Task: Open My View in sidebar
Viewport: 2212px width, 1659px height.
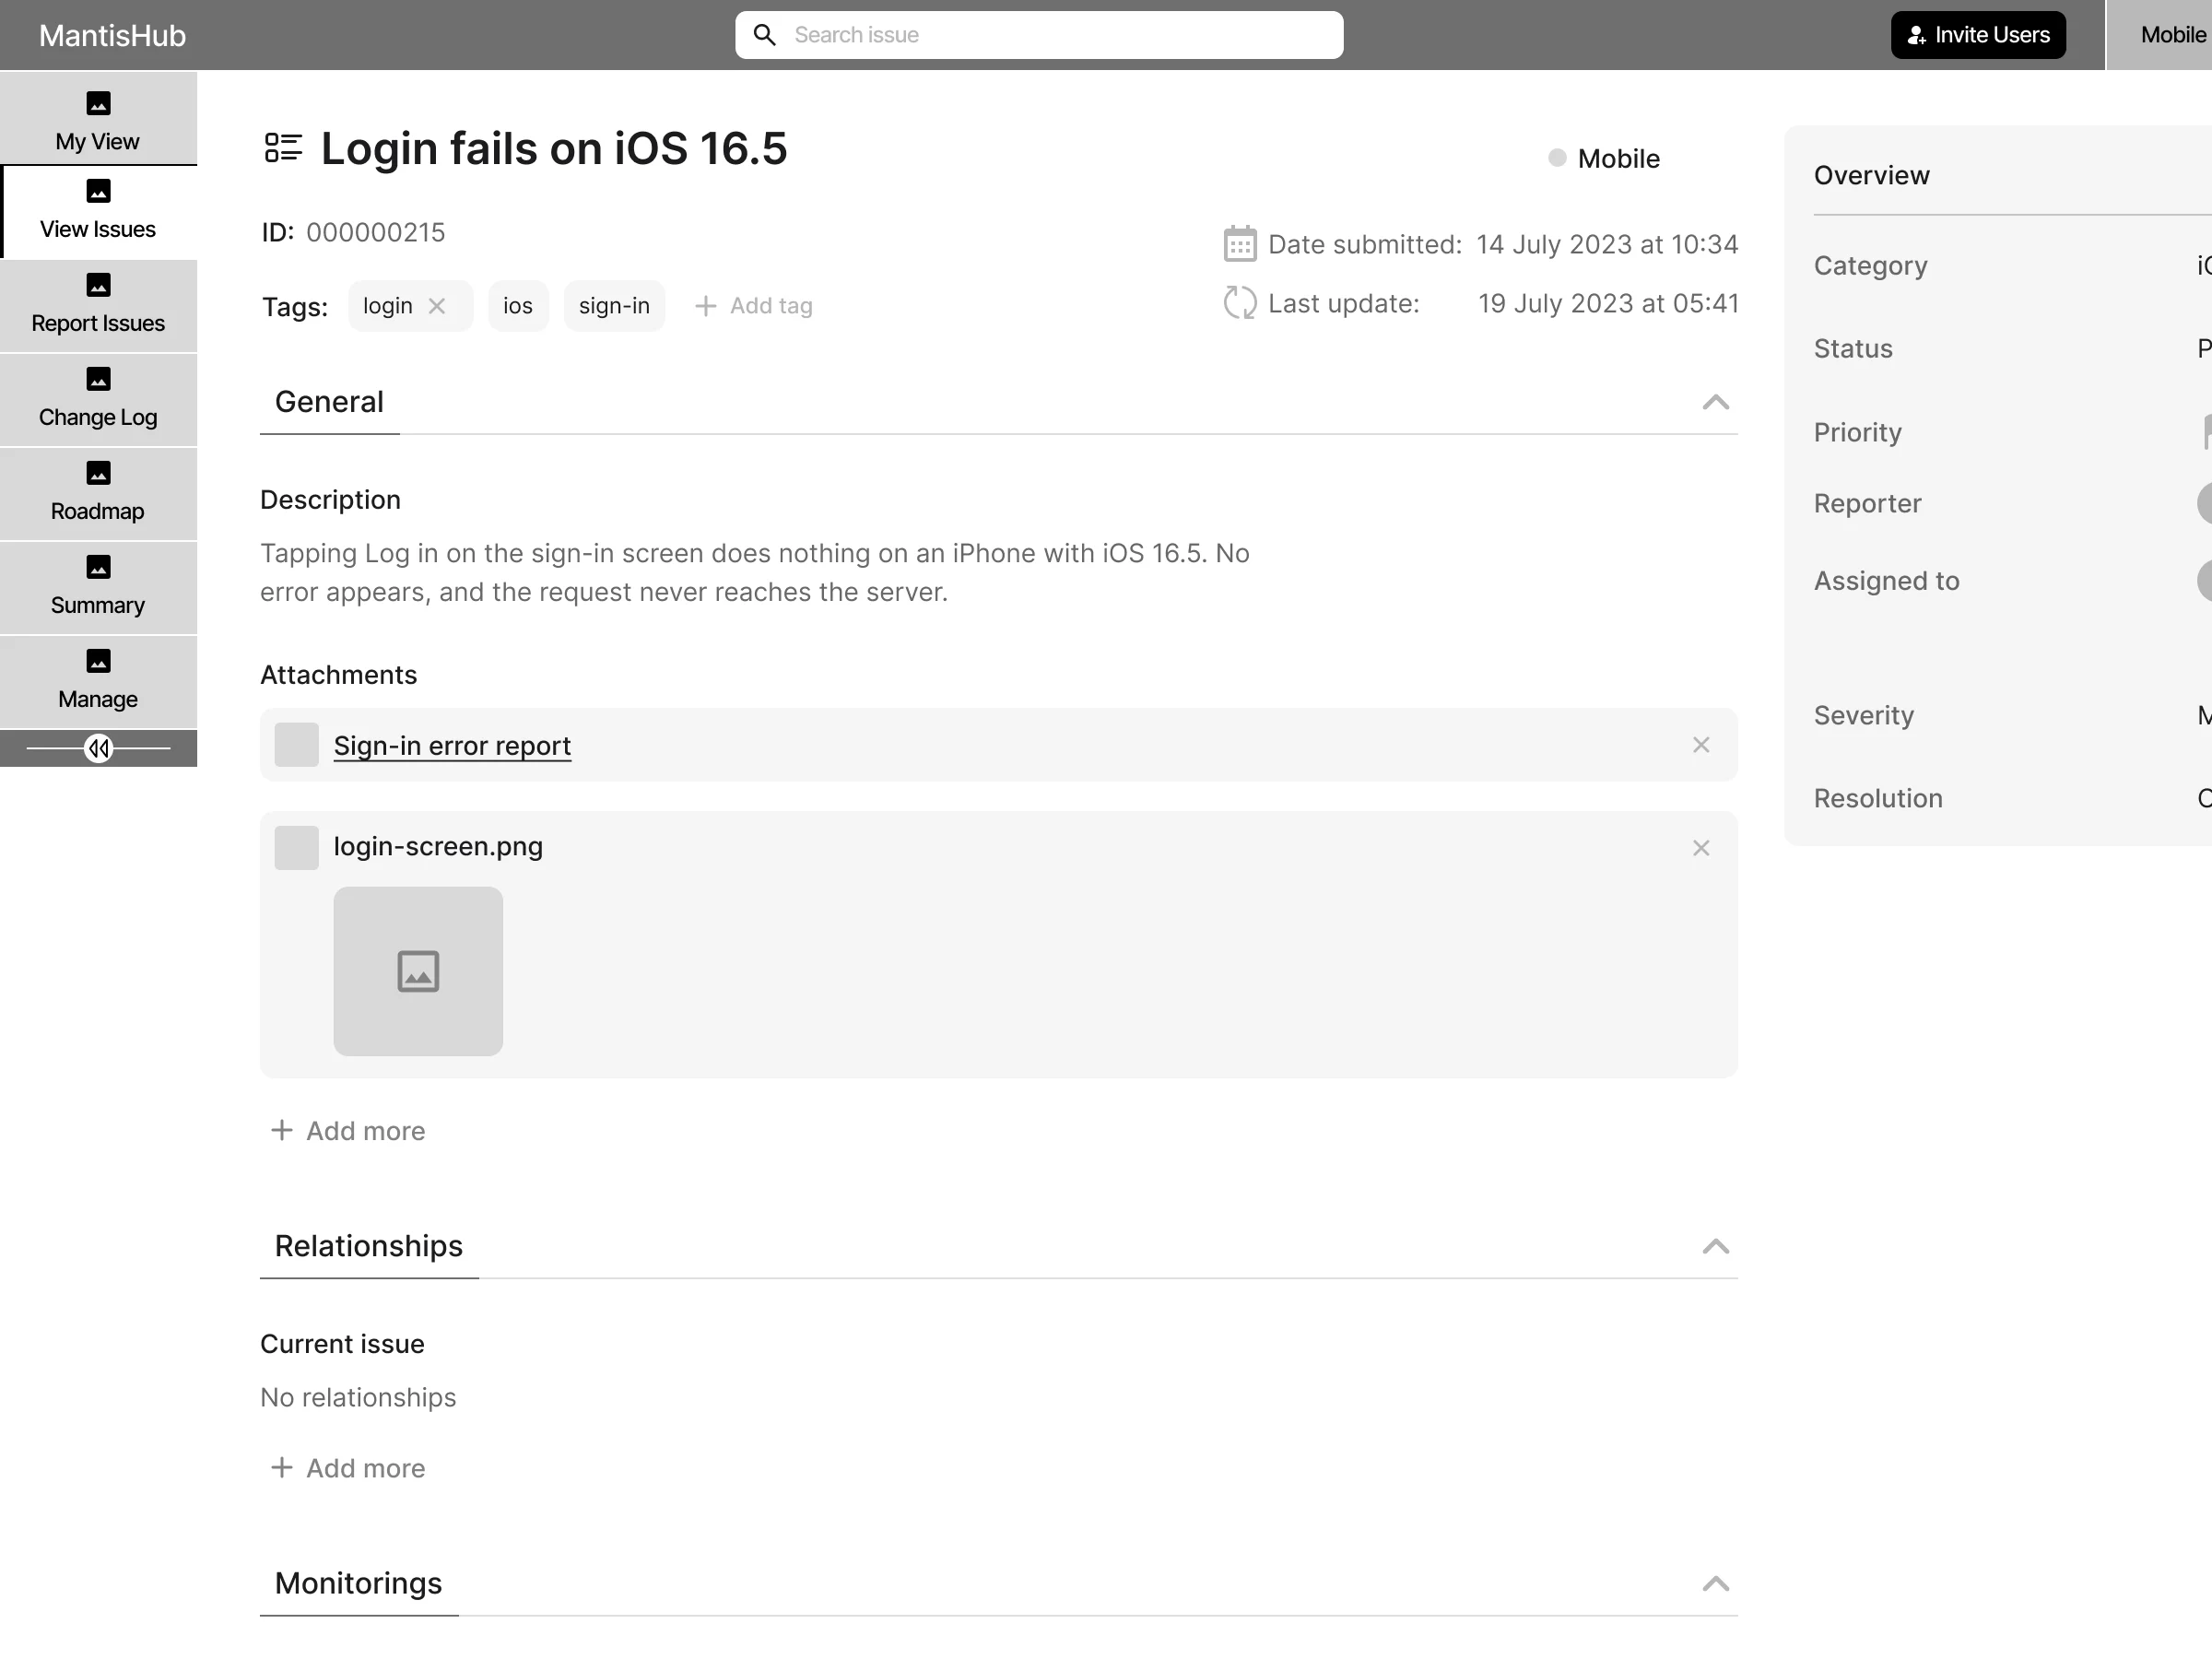Action: click(x=98, y=119)
